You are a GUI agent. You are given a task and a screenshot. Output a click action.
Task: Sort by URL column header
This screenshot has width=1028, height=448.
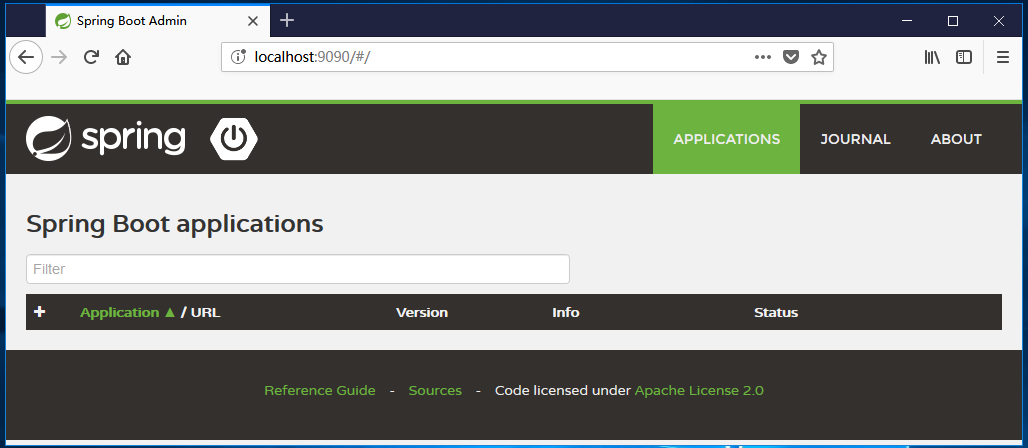pyautogui.click(x=205, y=312)
